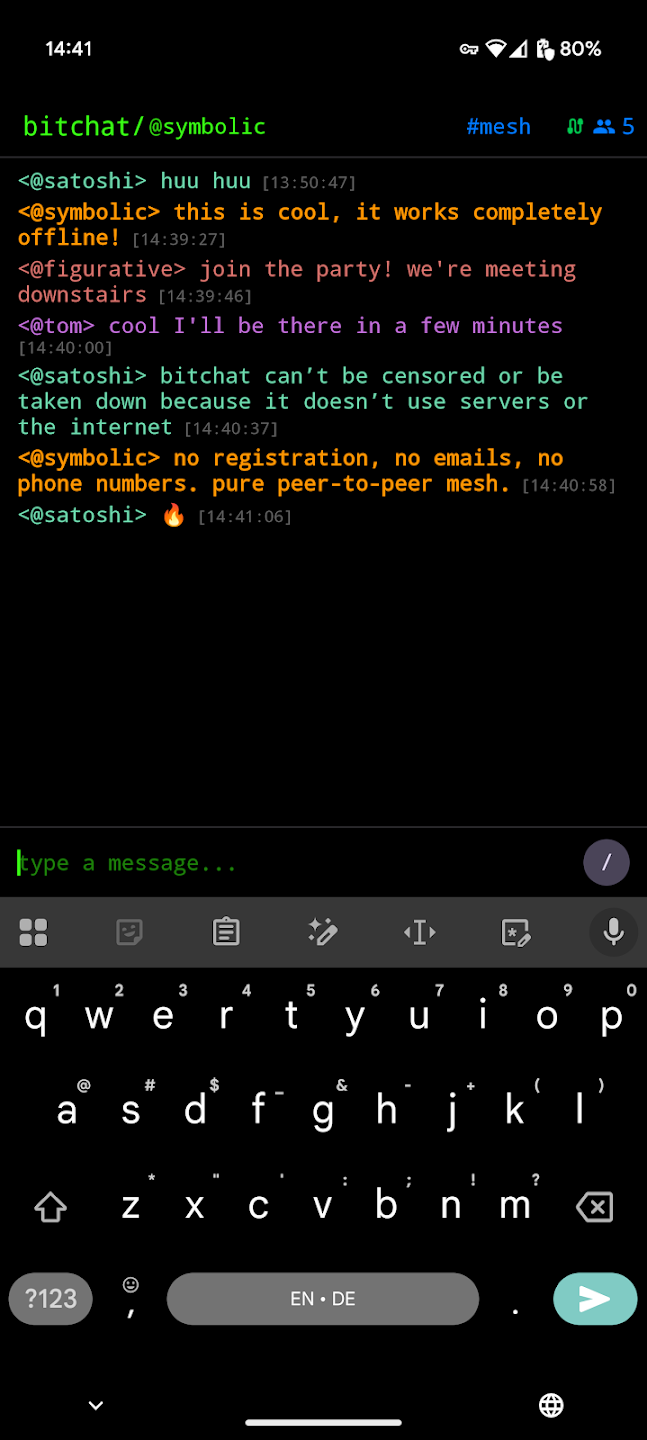This screenshot has height=1440, width=647.
Task: Open the keyboard clipboard icon
Action: (226, 932)
